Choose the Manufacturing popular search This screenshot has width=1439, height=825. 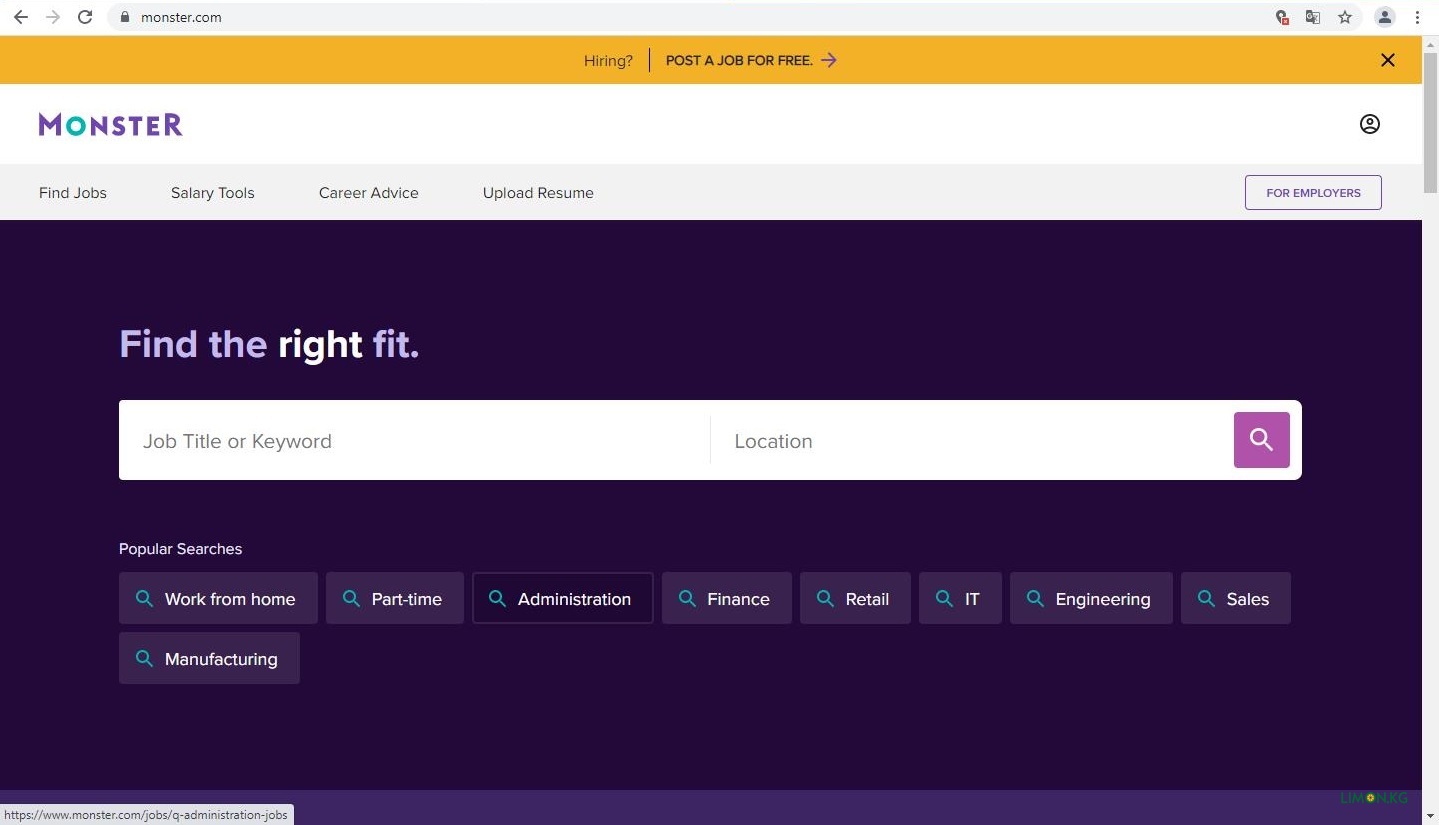click(209, 658)
